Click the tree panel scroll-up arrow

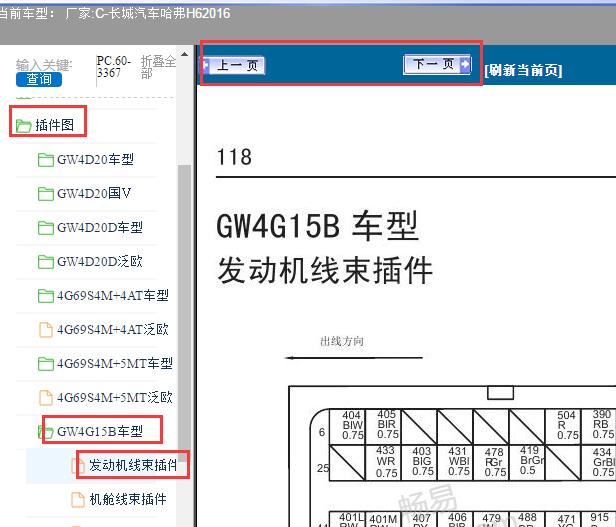pos(184,54)
